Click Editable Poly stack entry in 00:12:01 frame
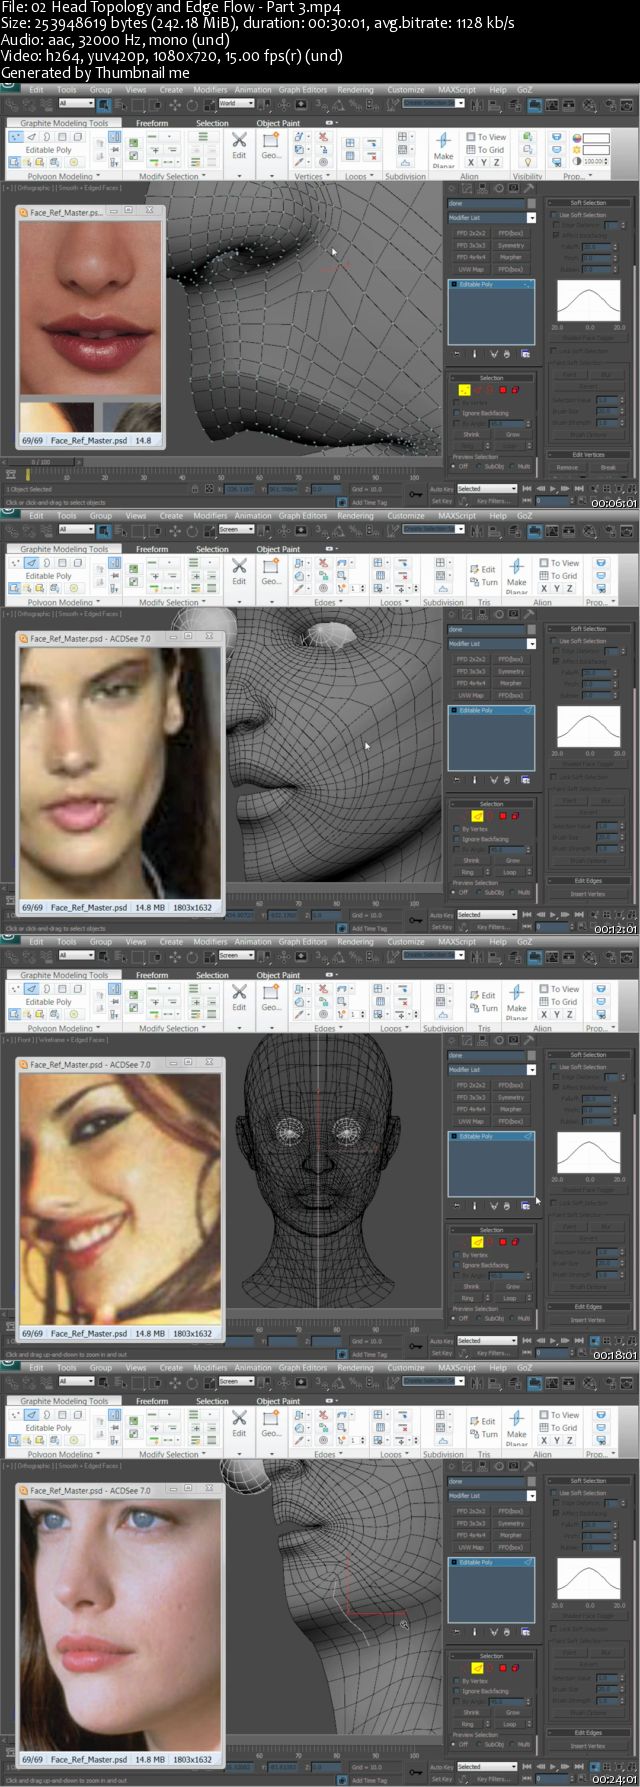Viewport: 640px width, 1787px height. point(491,710)
